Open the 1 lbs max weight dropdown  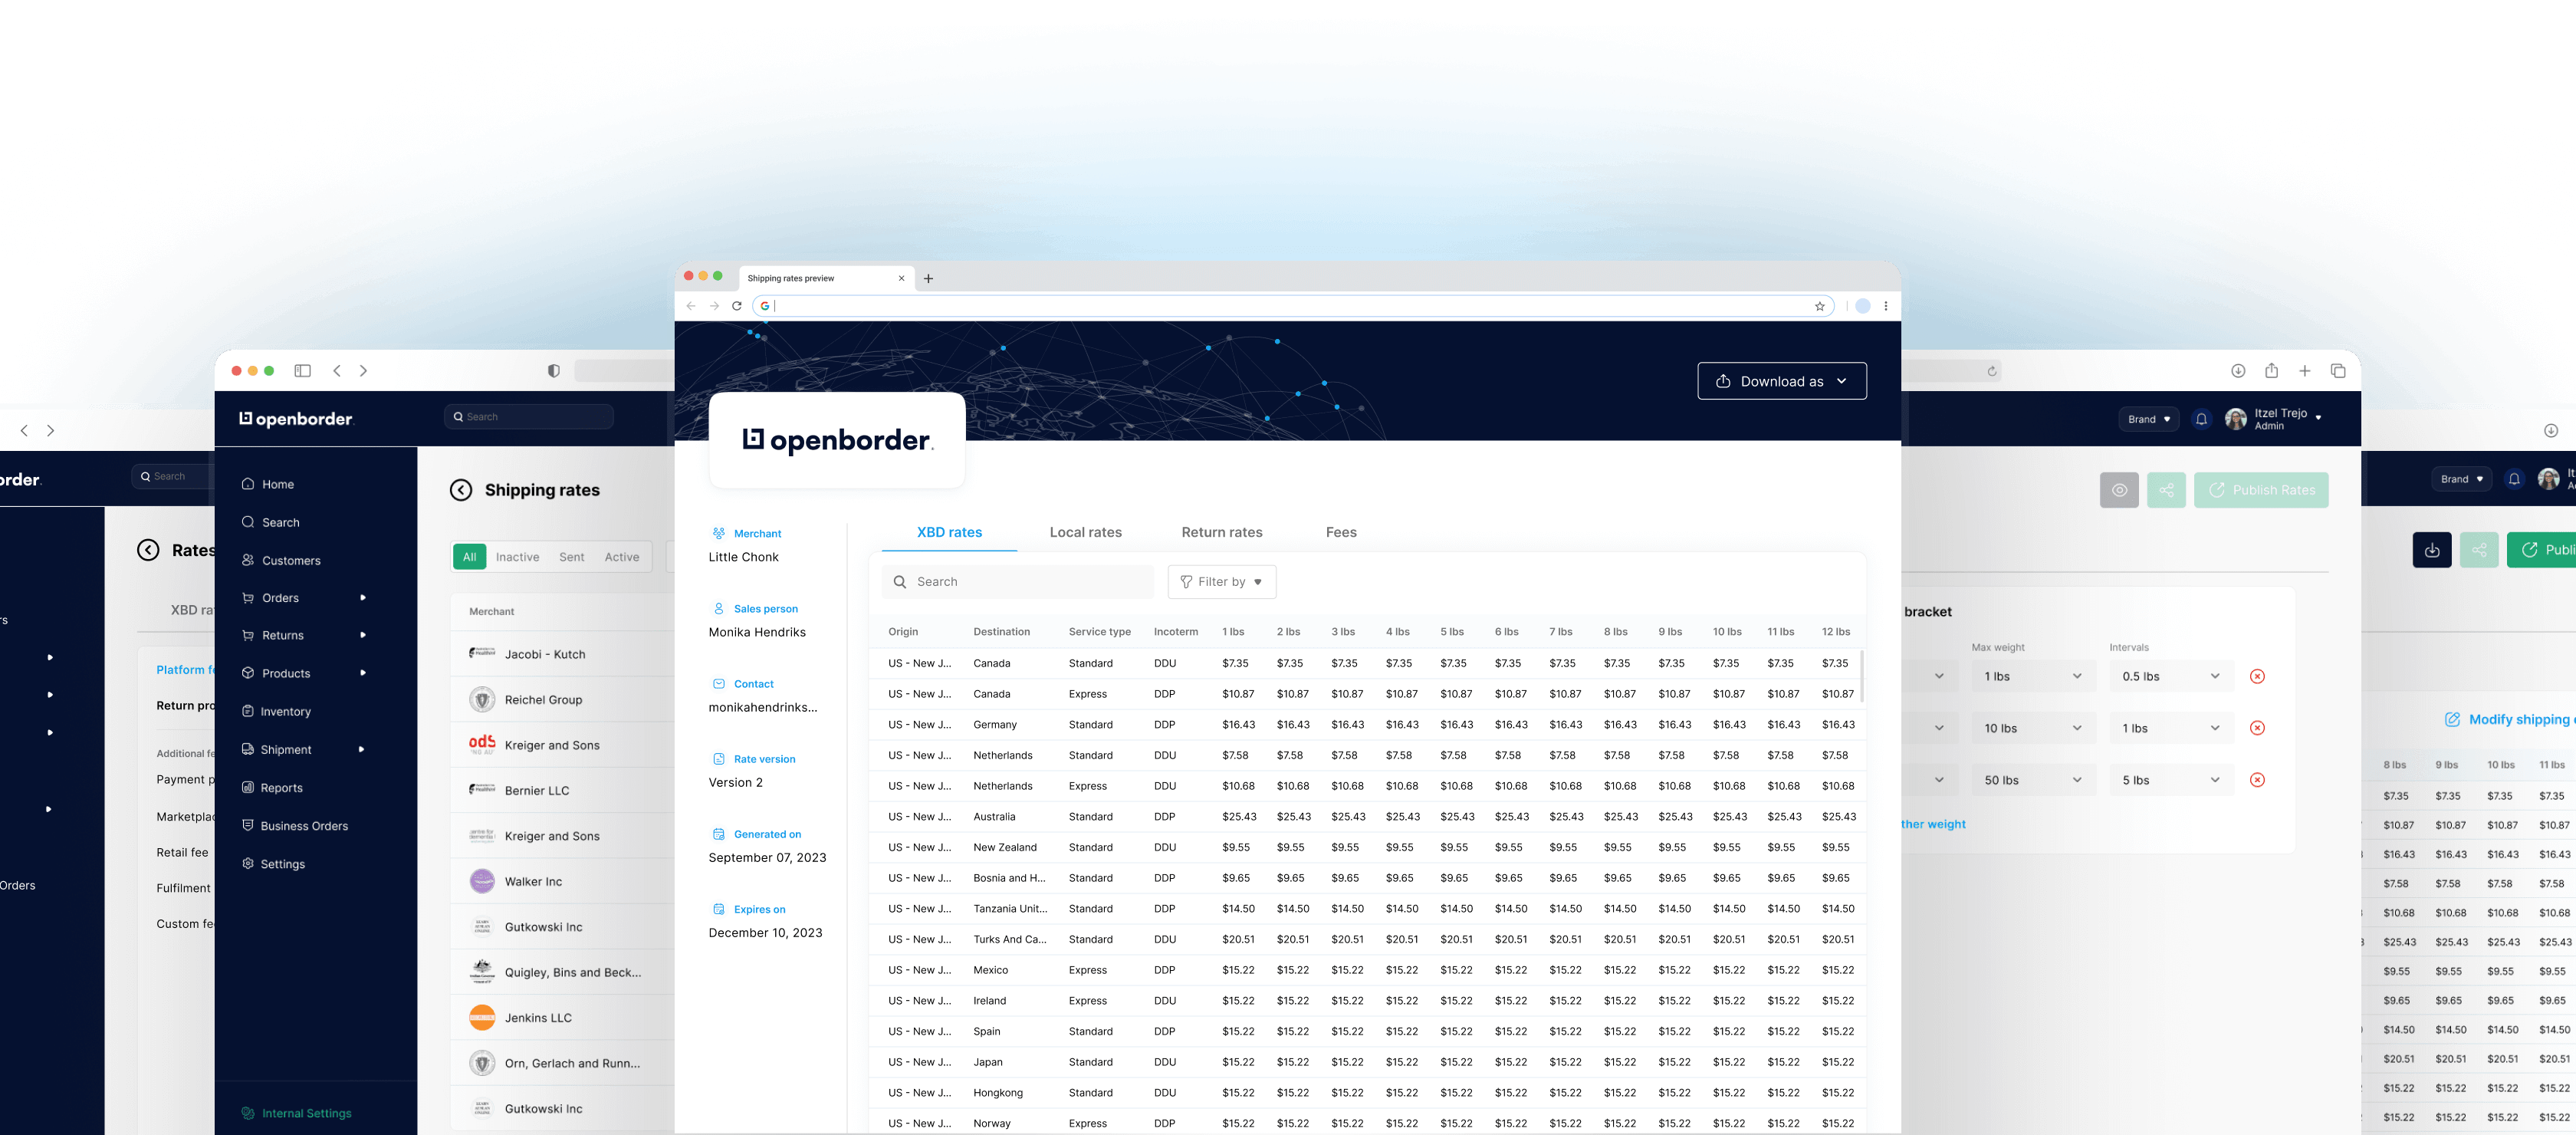coord(2033,676)
